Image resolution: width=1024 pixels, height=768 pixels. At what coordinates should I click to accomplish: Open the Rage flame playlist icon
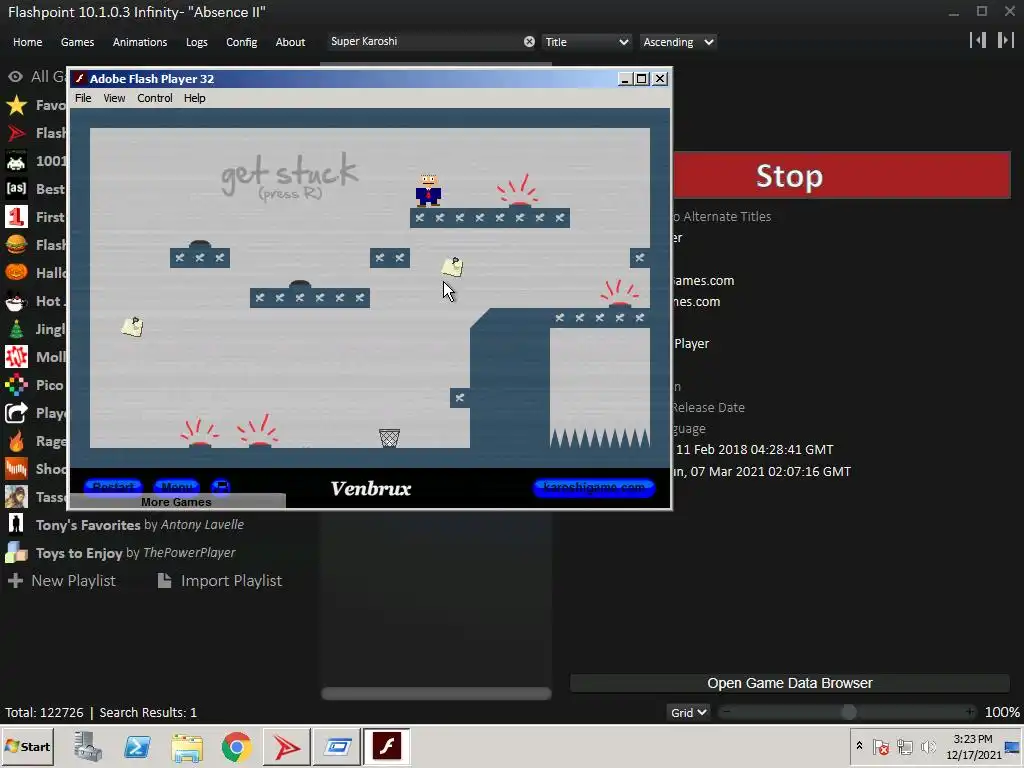pos(16,441)
